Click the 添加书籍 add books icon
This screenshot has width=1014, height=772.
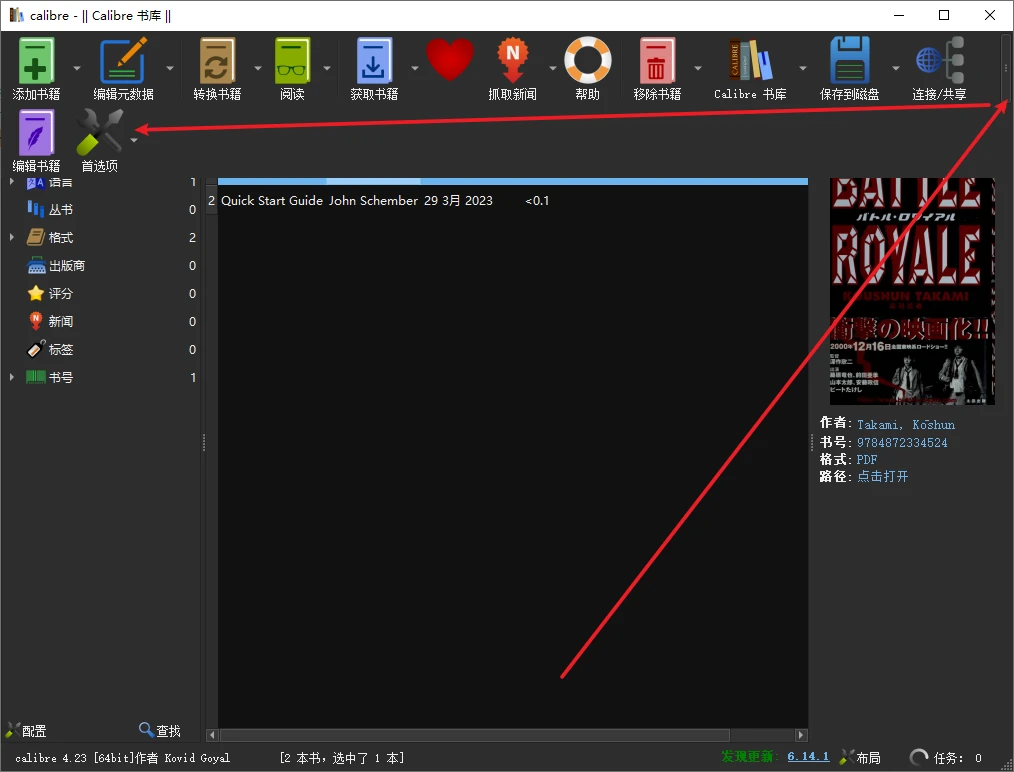tap(36, 60)
